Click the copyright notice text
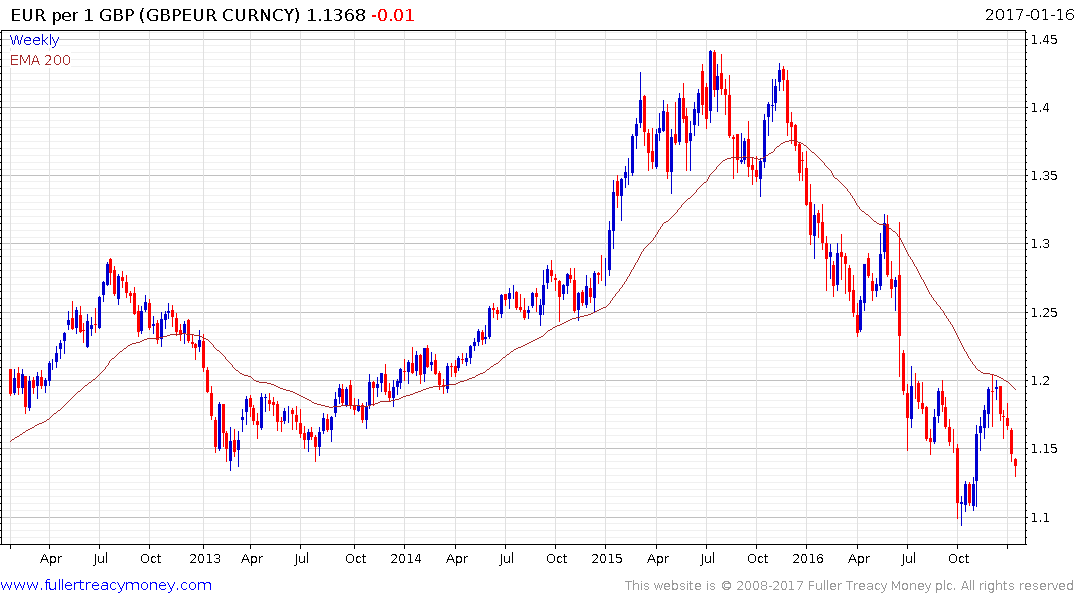The image size is (1075, 600). (x=849, y=586)
